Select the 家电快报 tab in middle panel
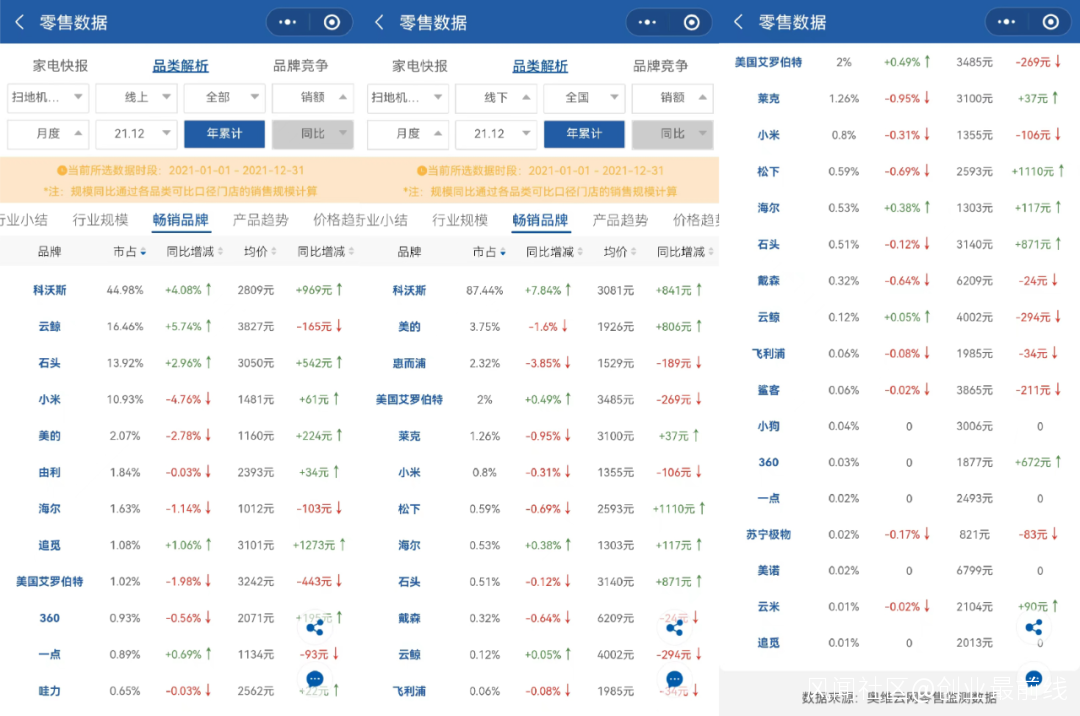1080x716 pixels. 419,65
